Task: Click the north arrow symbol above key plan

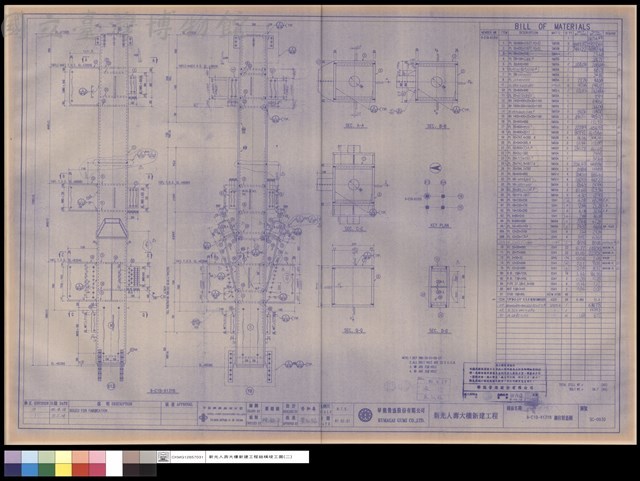Action: pyautogui.click(x=436, y=167)
